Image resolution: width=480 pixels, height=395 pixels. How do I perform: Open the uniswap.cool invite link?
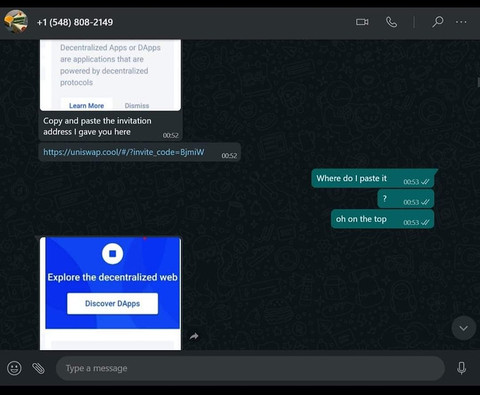click(124, 152)
